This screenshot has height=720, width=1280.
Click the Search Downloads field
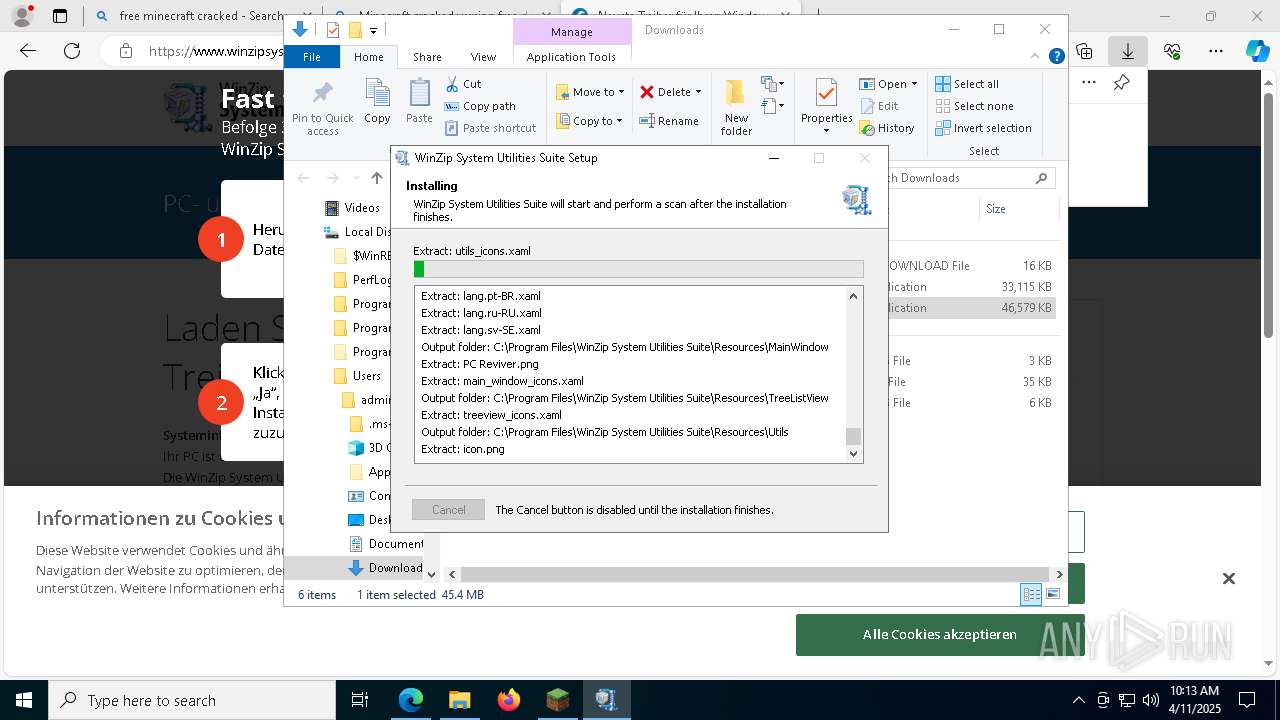tap(960, 178)
